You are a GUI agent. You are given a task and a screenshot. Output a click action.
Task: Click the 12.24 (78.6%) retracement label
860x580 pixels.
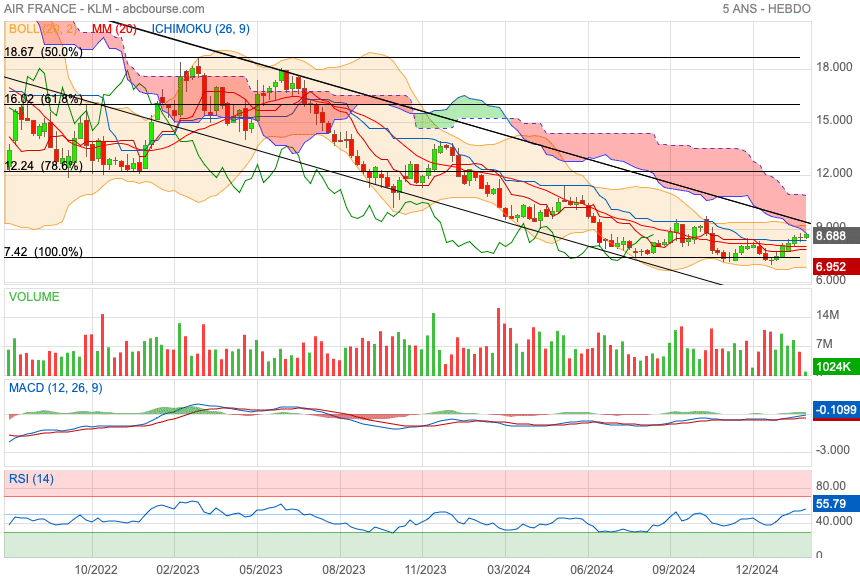42,166
